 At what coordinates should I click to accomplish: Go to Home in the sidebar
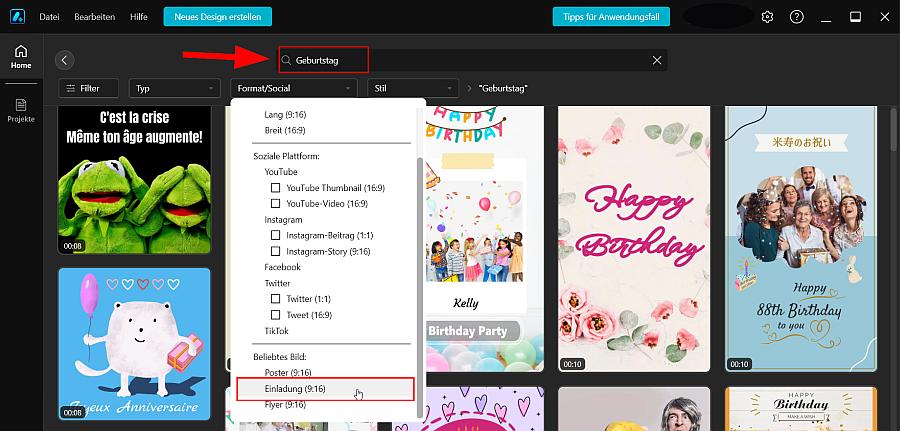pyautogui.click(x=21, y=57)
